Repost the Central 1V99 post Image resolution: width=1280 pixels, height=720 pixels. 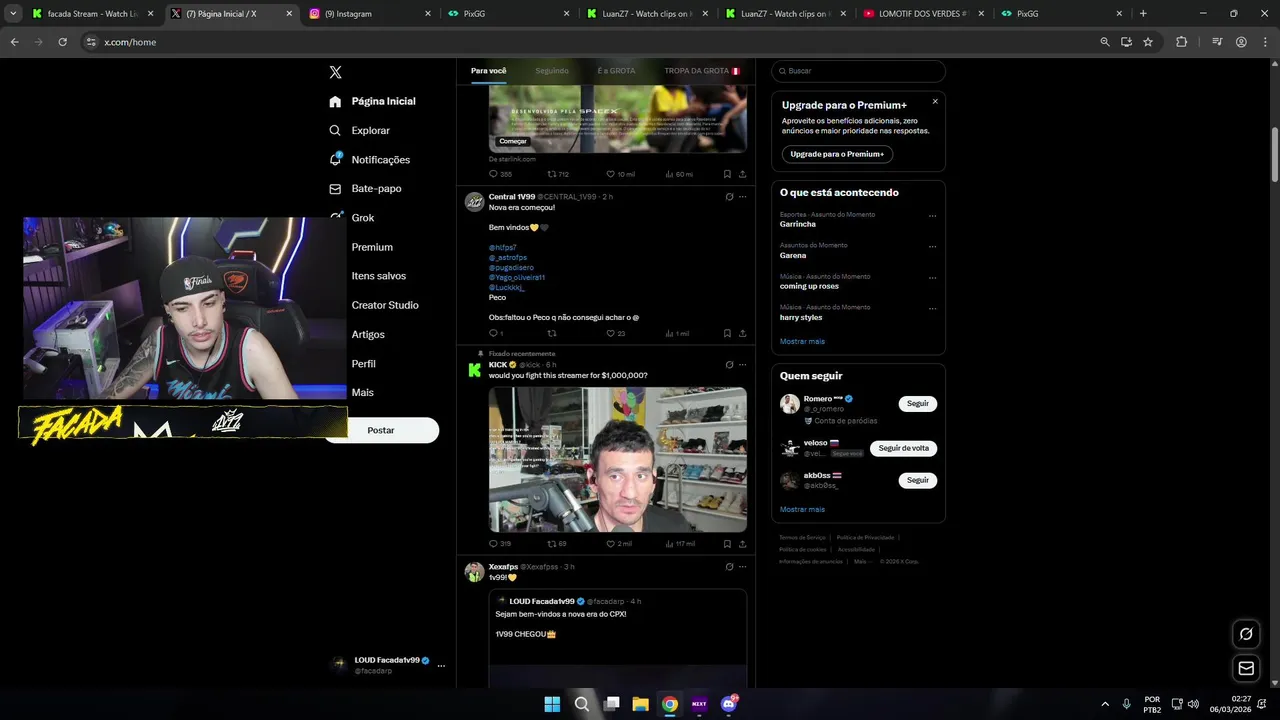pos(551,333)
